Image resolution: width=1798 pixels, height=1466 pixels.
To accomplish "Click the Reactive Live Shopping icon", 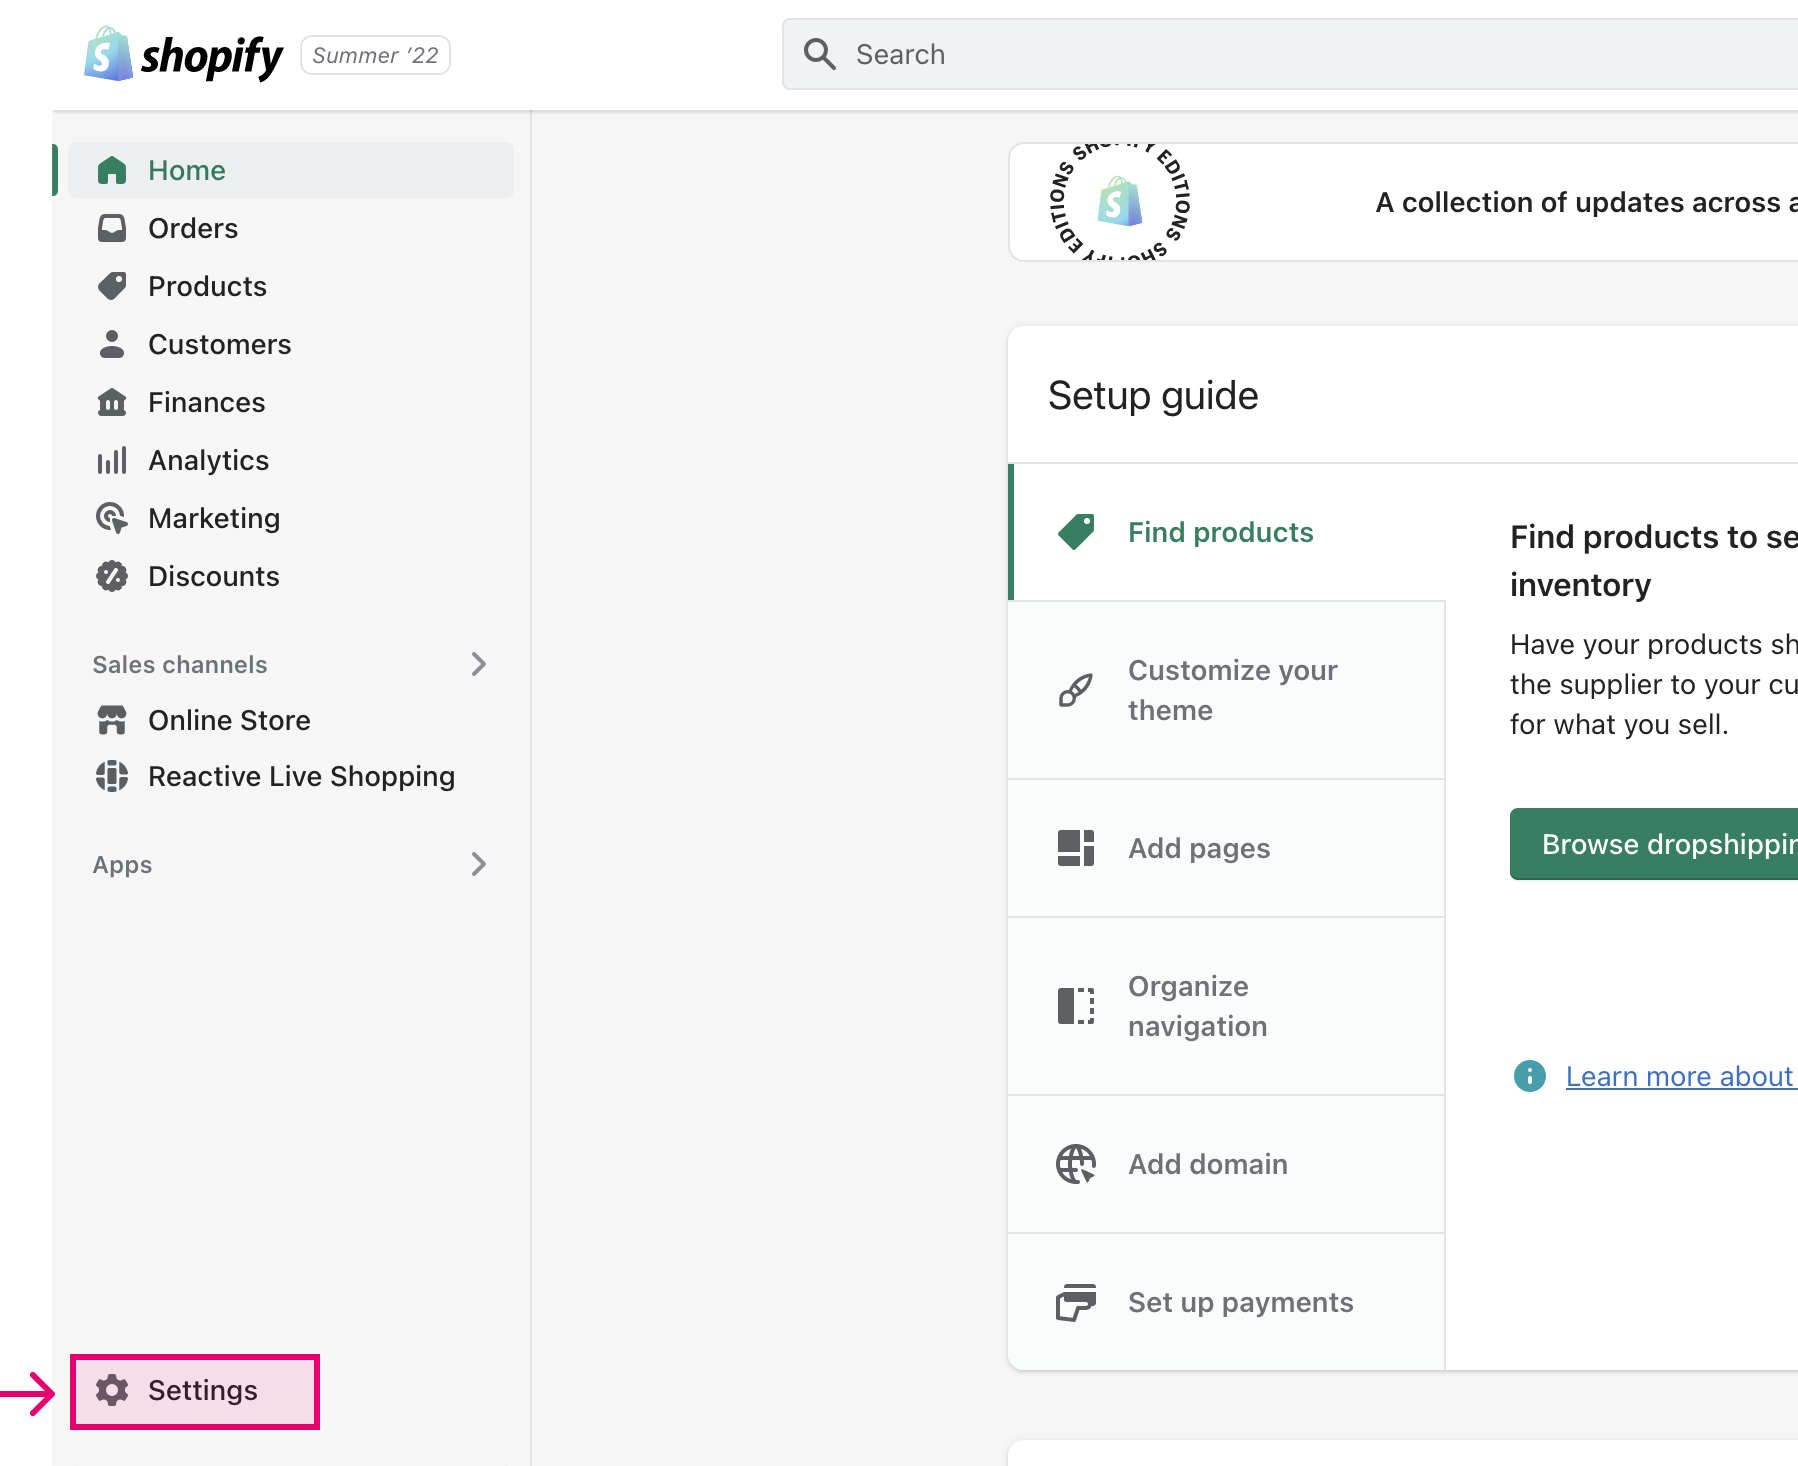I will pyautogui.click(x=112, y=776).
